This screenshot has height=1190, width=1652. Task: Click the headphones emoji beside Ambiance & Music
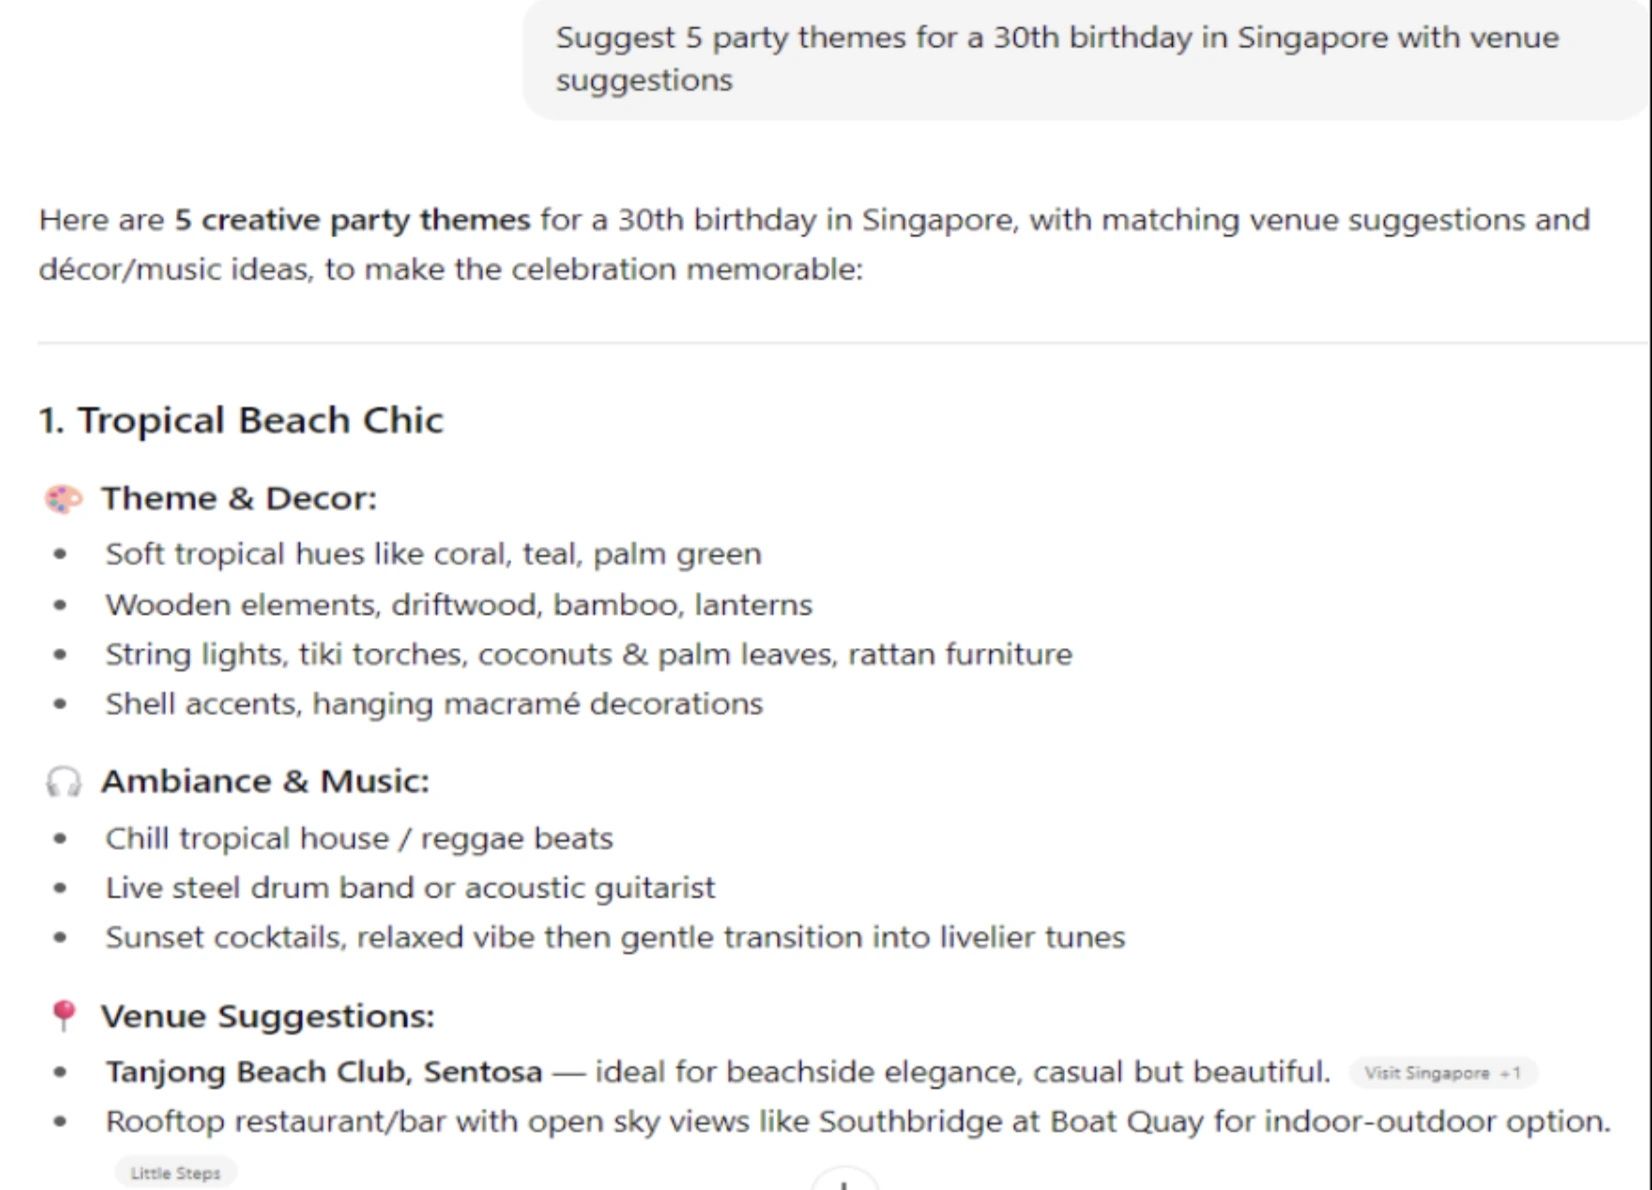tap(63, 781)
